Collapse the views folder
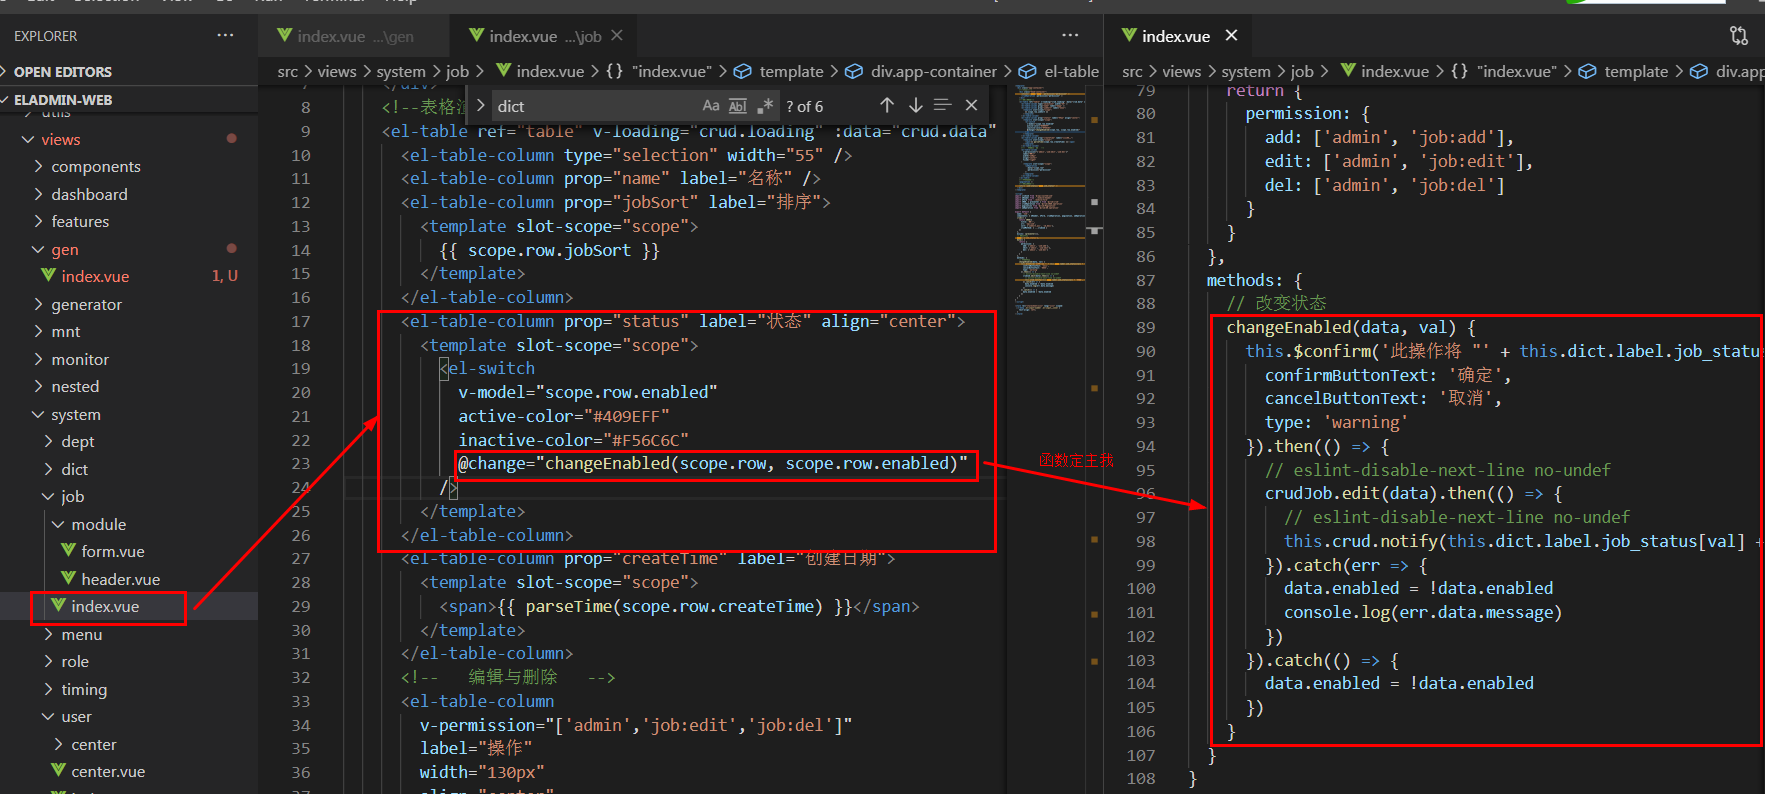Screen dimensions: 1765x794 click(x=129, y=139)
